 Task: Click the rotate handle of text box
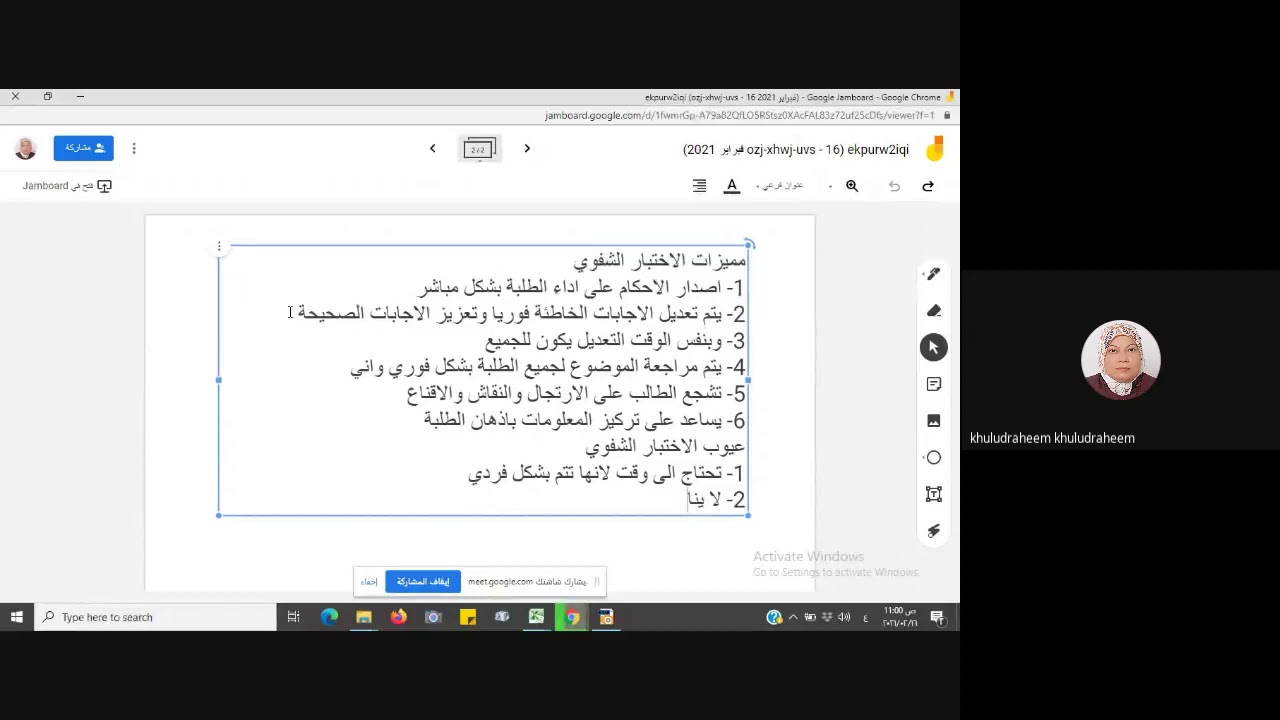[x=750, y=244]
